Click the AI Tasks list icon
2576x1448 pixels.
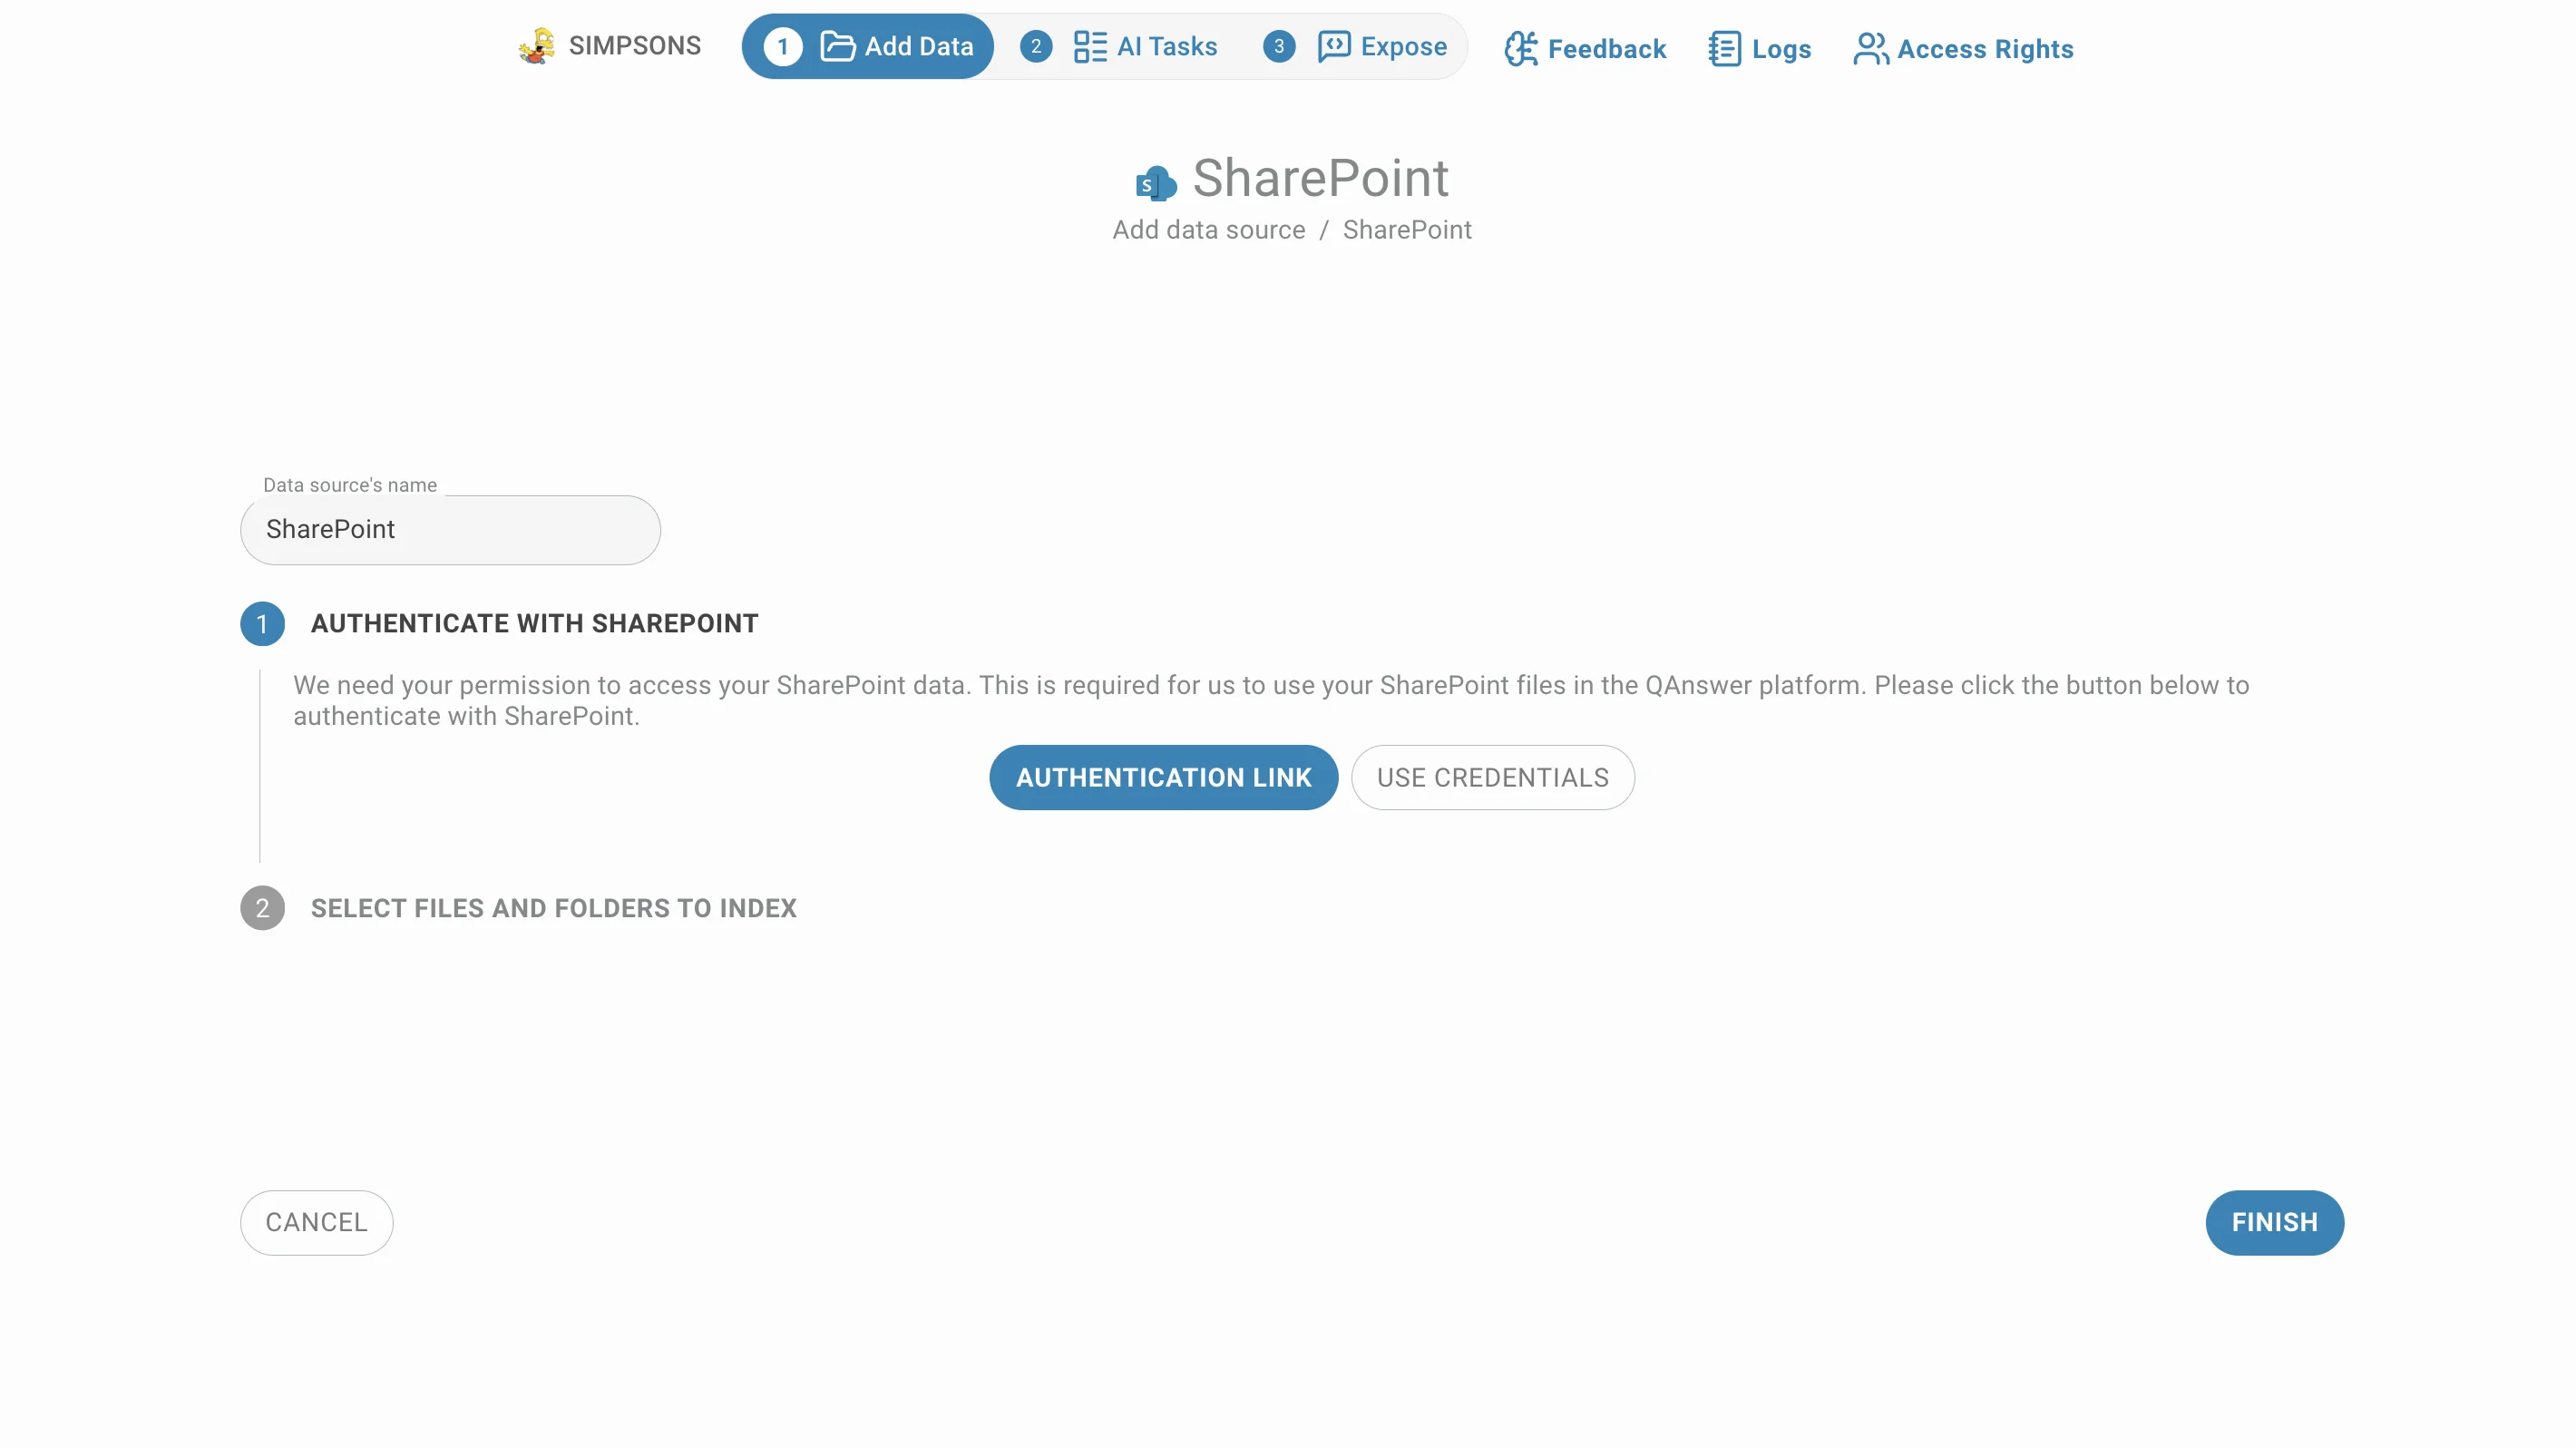1090,46
